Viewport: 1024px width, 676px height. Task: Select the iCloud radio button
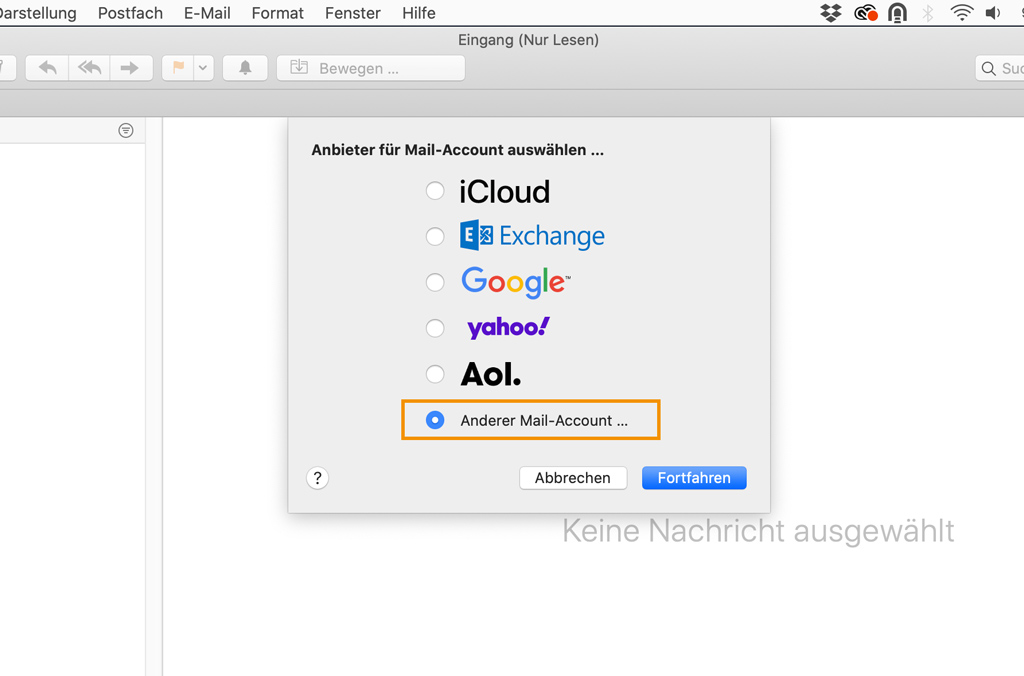(435, 191)
